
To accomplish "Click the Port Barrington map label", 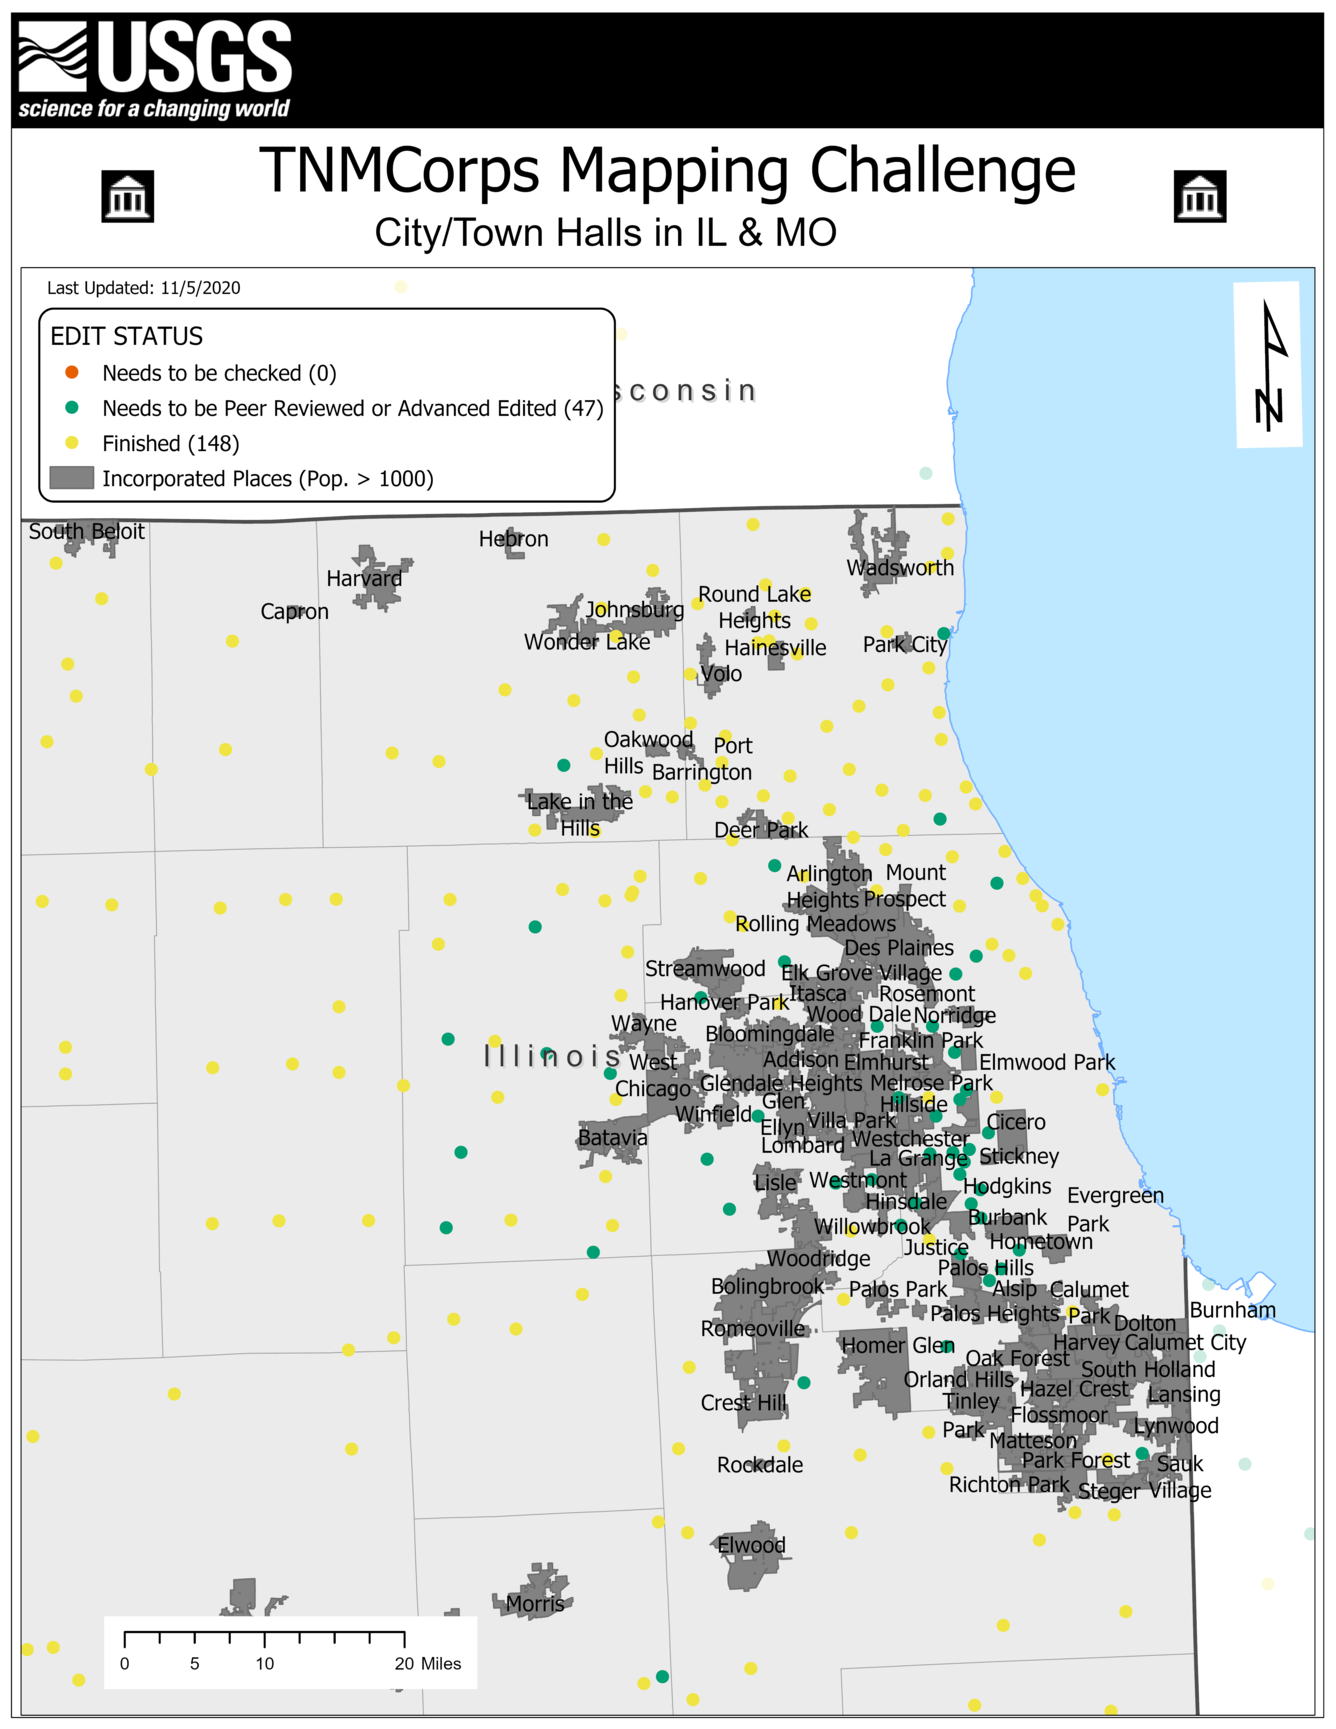I will (x=702, y=759).
